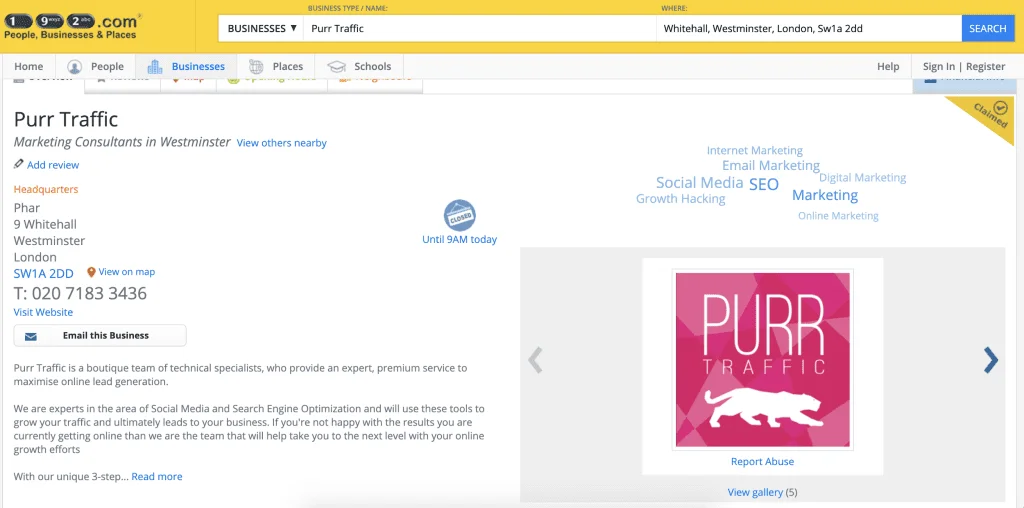
Task: Go to the Home tab
Action: [29, 66]
